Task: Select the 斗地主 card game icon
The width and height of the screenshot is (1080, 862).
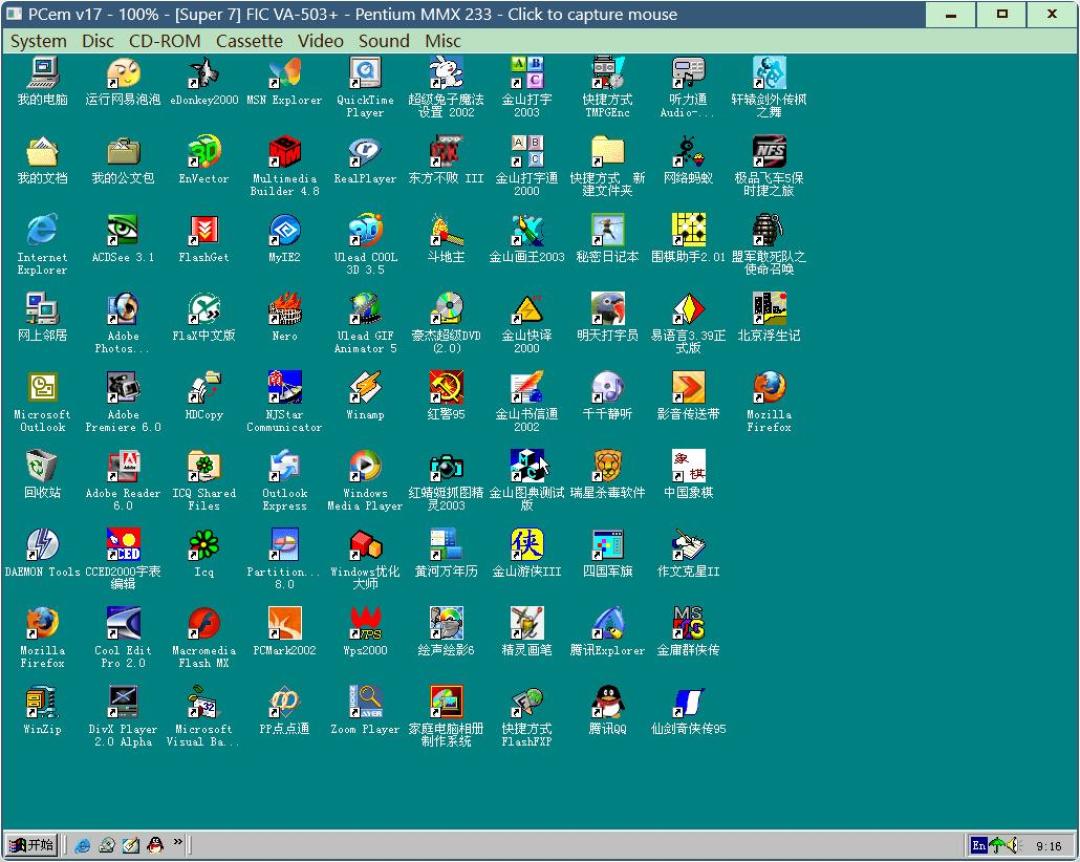Action: [x=446, y=239]
